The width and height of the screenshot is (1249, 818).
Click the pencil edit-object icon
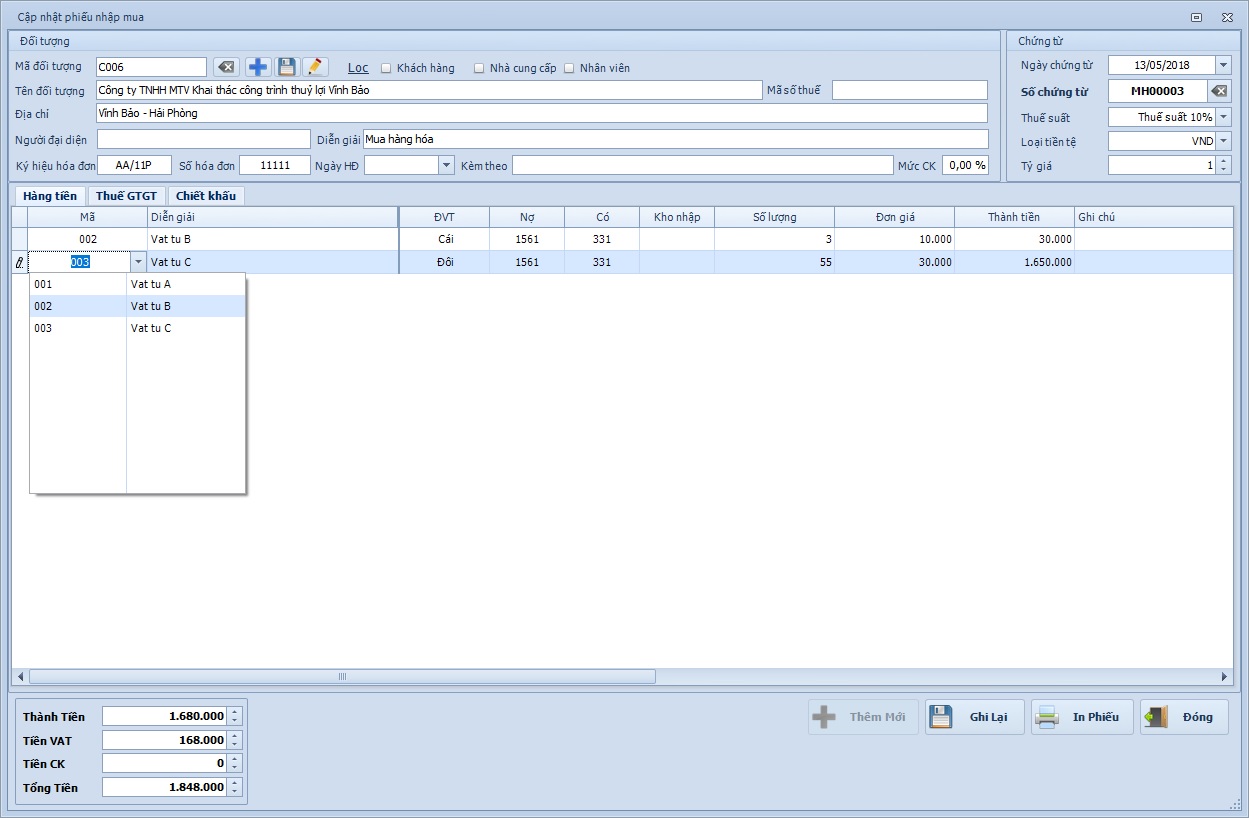pyautogui.click(x=315, y=67)
